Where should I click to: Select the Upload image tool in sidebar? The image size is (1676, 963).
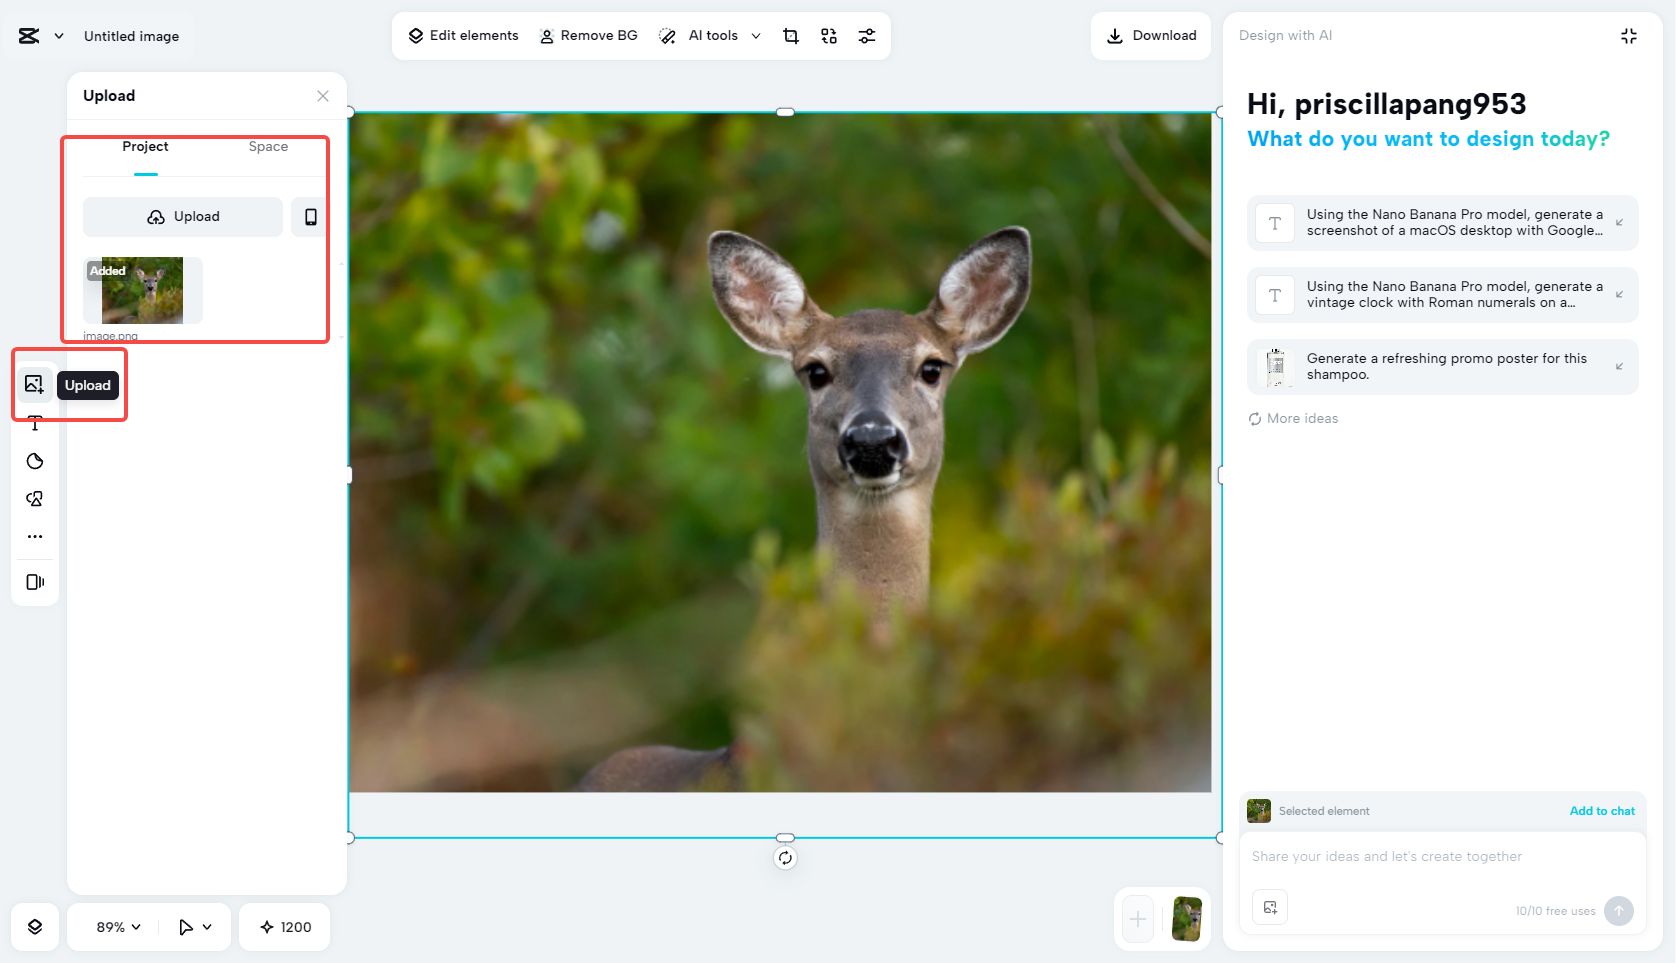[x=34, y=384]
